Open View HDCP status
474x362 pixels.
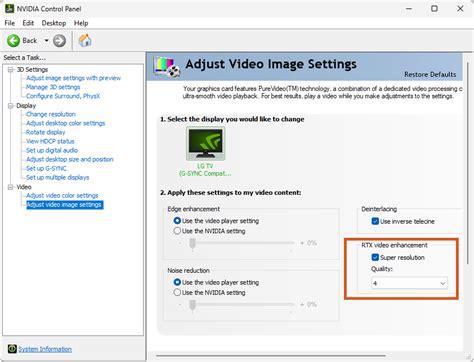tap(50, 141)
